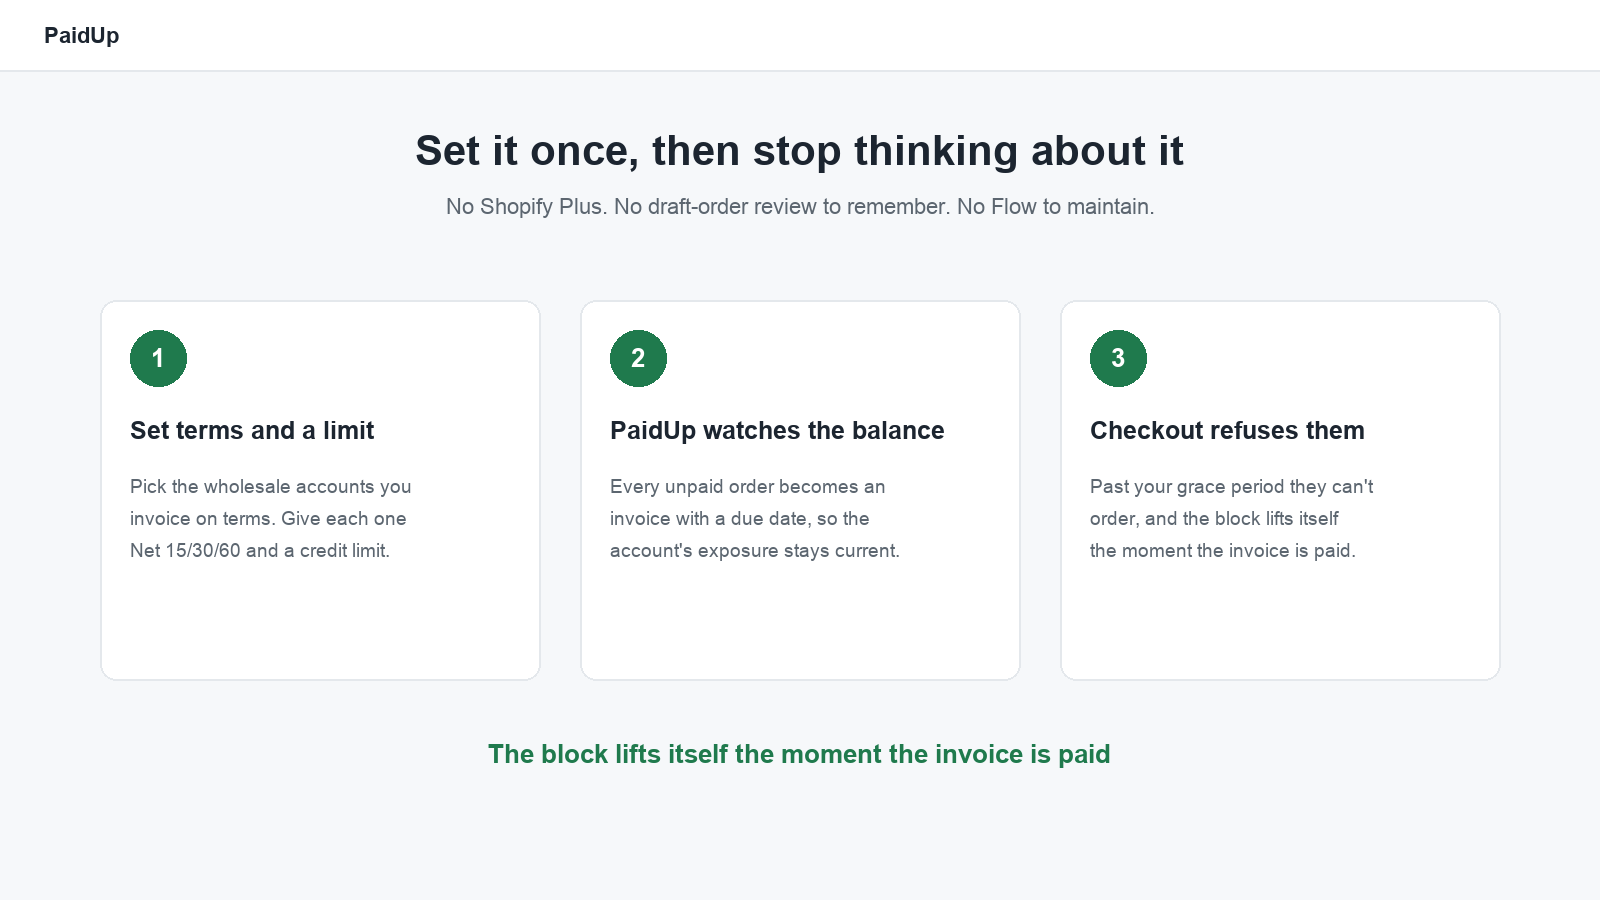Click the 'Checkout refuses them' heading
The height and width of the screenshot is (900, 1600).
point(1227,430)
